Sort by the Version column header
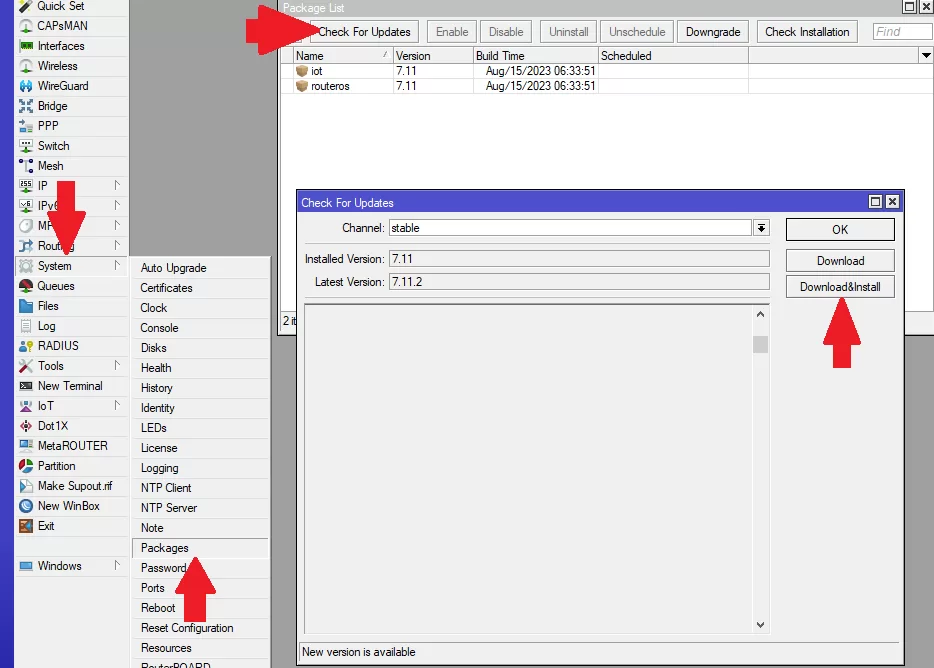 point(433,55)
